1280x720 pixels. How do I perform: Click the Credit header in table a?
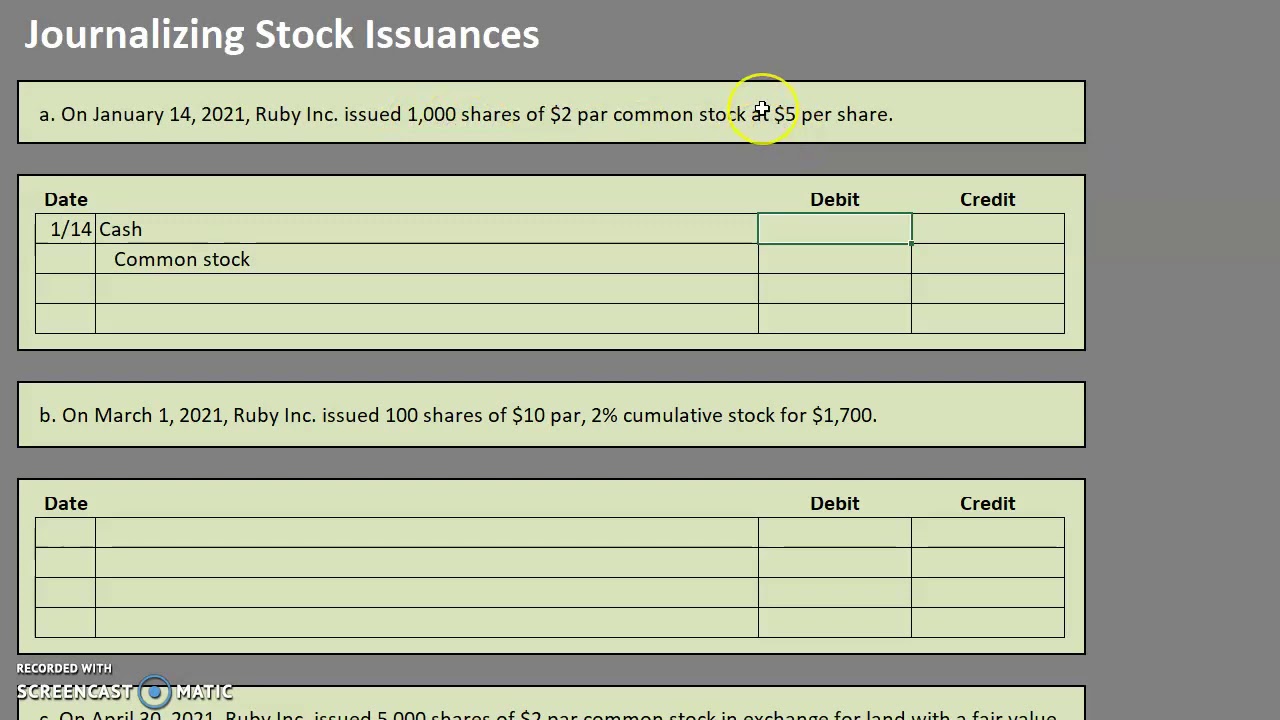click(x=988, y=199)
